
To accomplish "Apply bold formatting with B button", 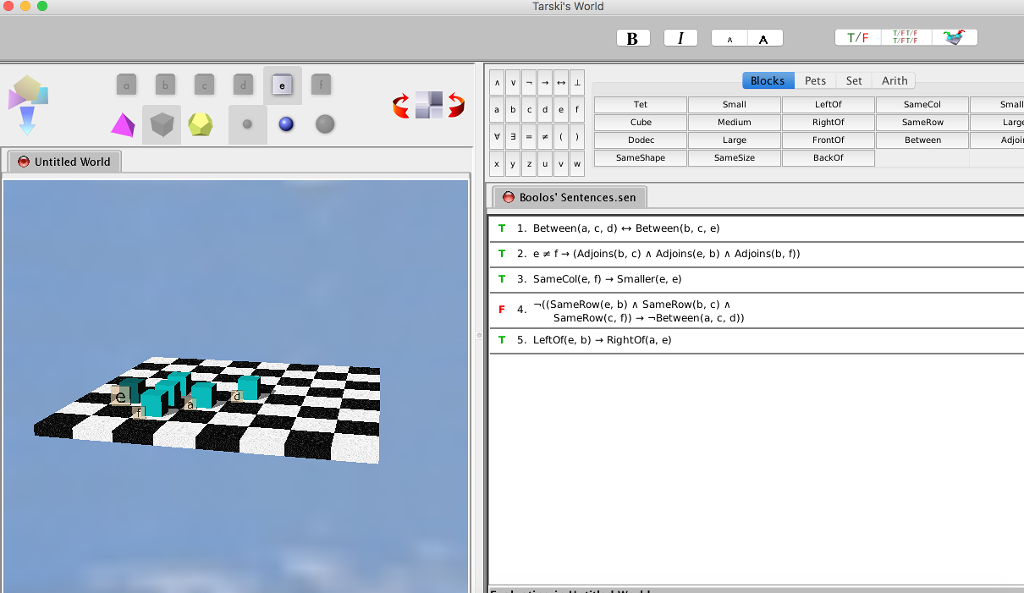I will pos(633,39).
